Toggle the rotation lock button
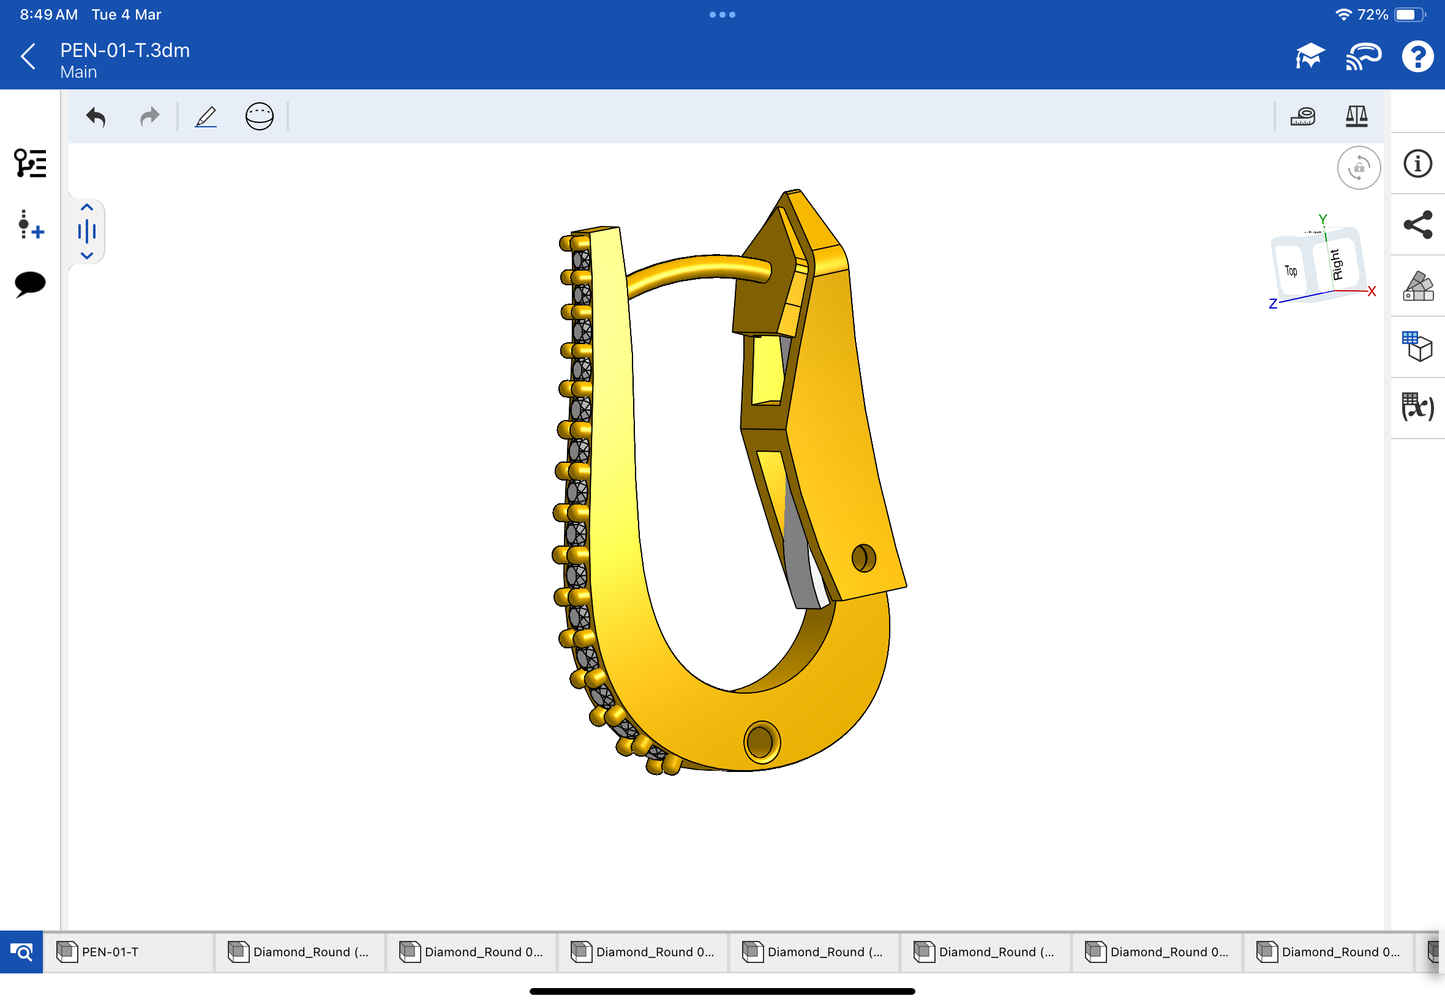 pos(1358,168)
